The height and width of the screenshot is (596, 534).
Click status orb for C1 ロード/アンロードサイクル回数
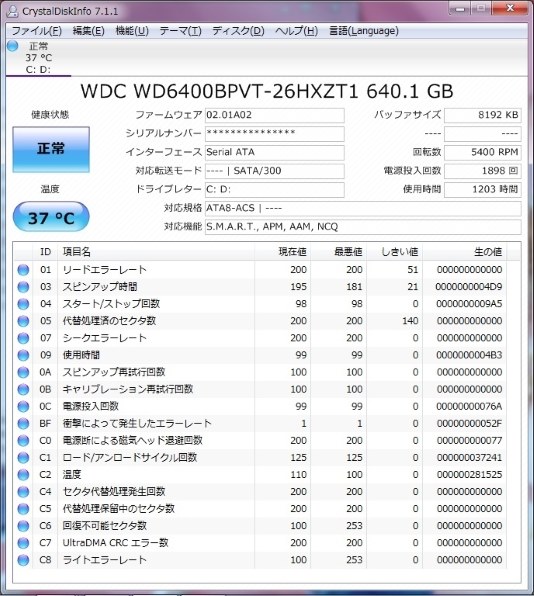point(23,458)
